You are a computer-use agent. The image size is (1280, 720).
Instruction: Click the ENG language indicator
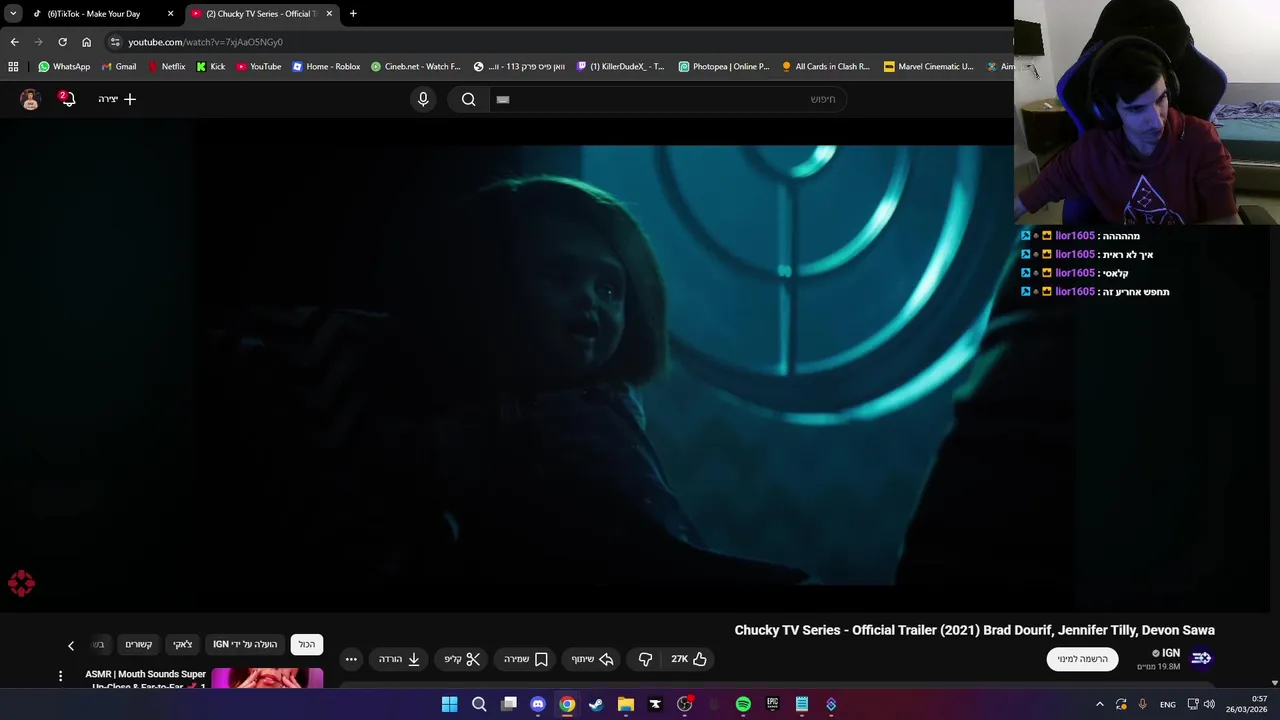1168,704
